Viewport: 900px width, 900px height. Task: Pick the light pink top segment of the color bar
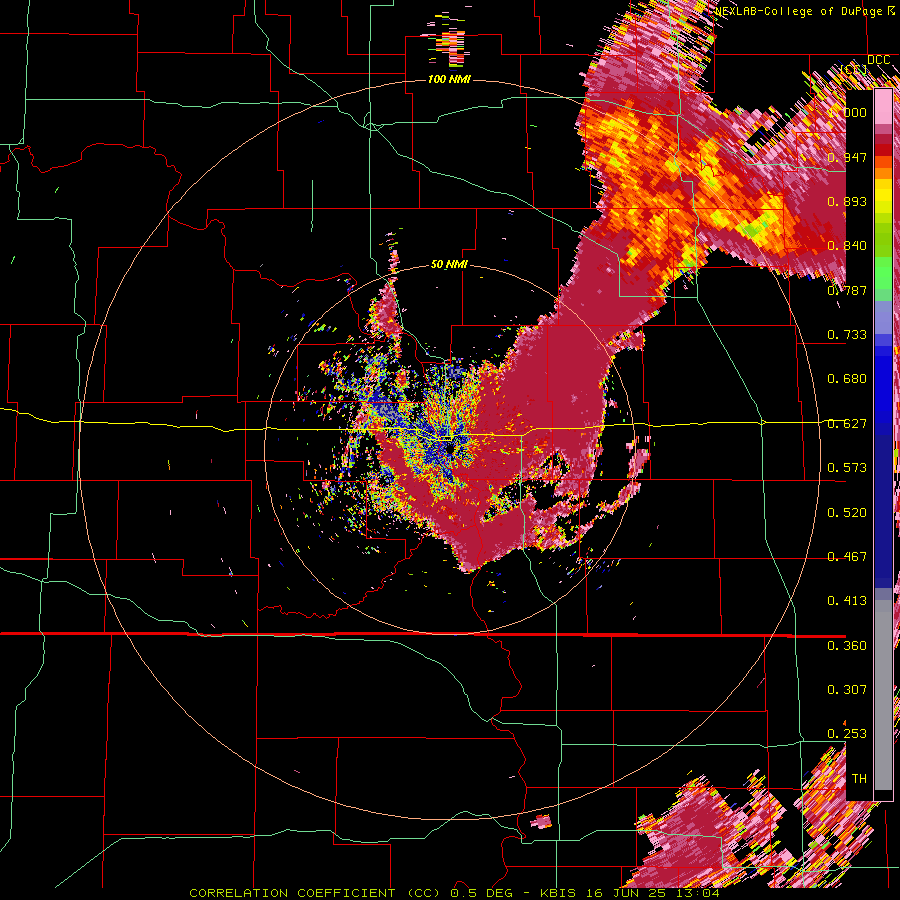pyautogui.click(x=883, y=107)
